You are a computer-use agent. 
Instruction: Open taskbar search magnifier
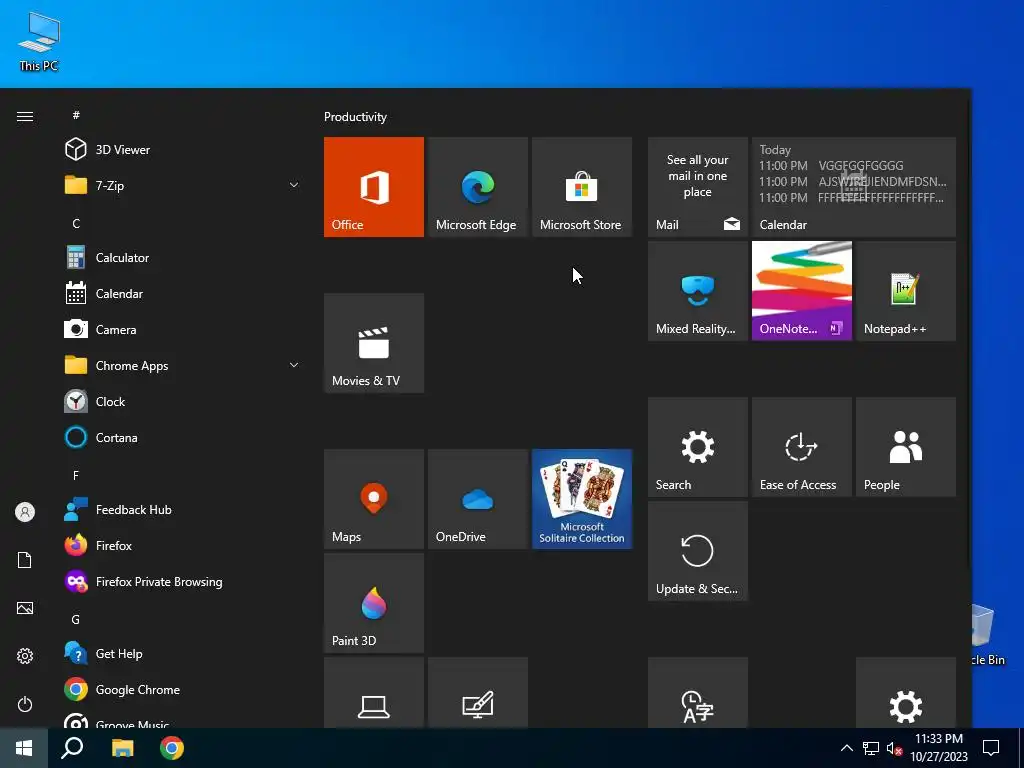[72, 748]
